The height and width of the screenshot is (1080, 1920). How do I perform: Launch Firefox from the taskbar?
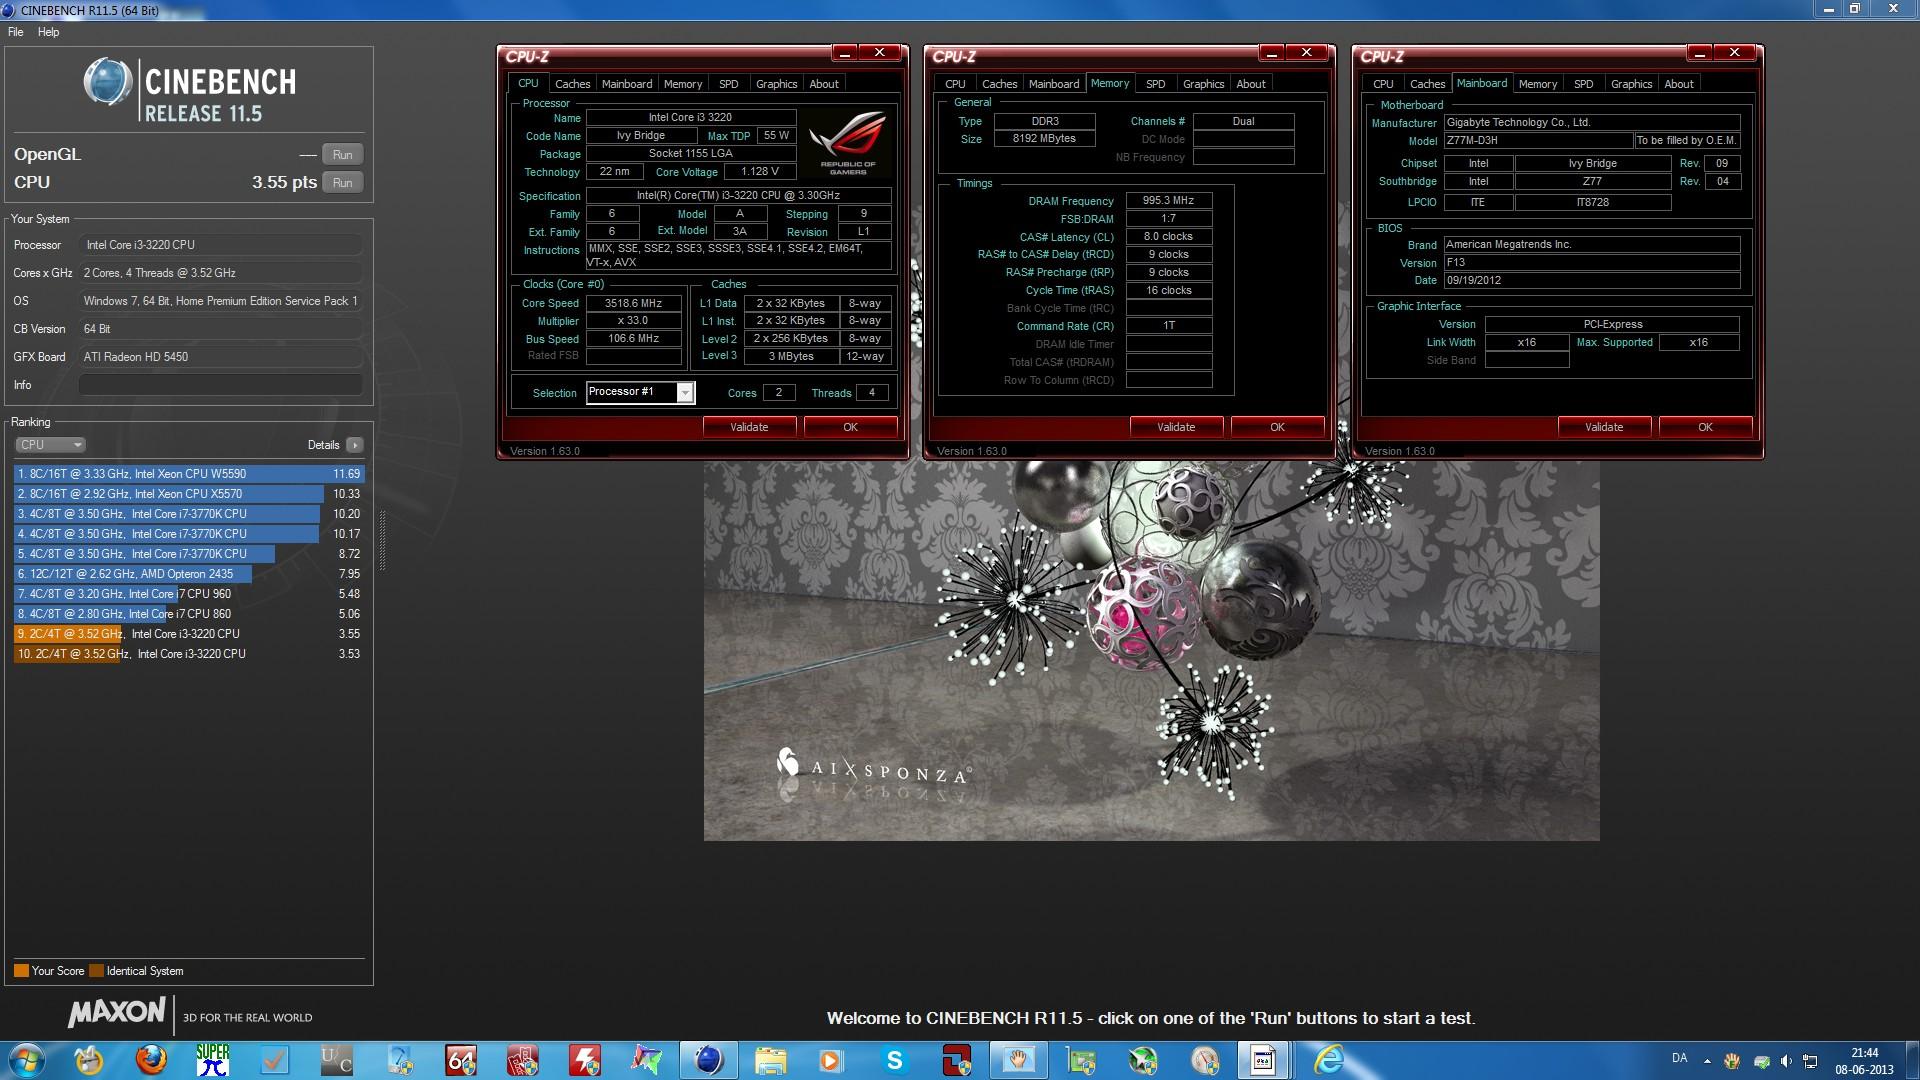151,1060
